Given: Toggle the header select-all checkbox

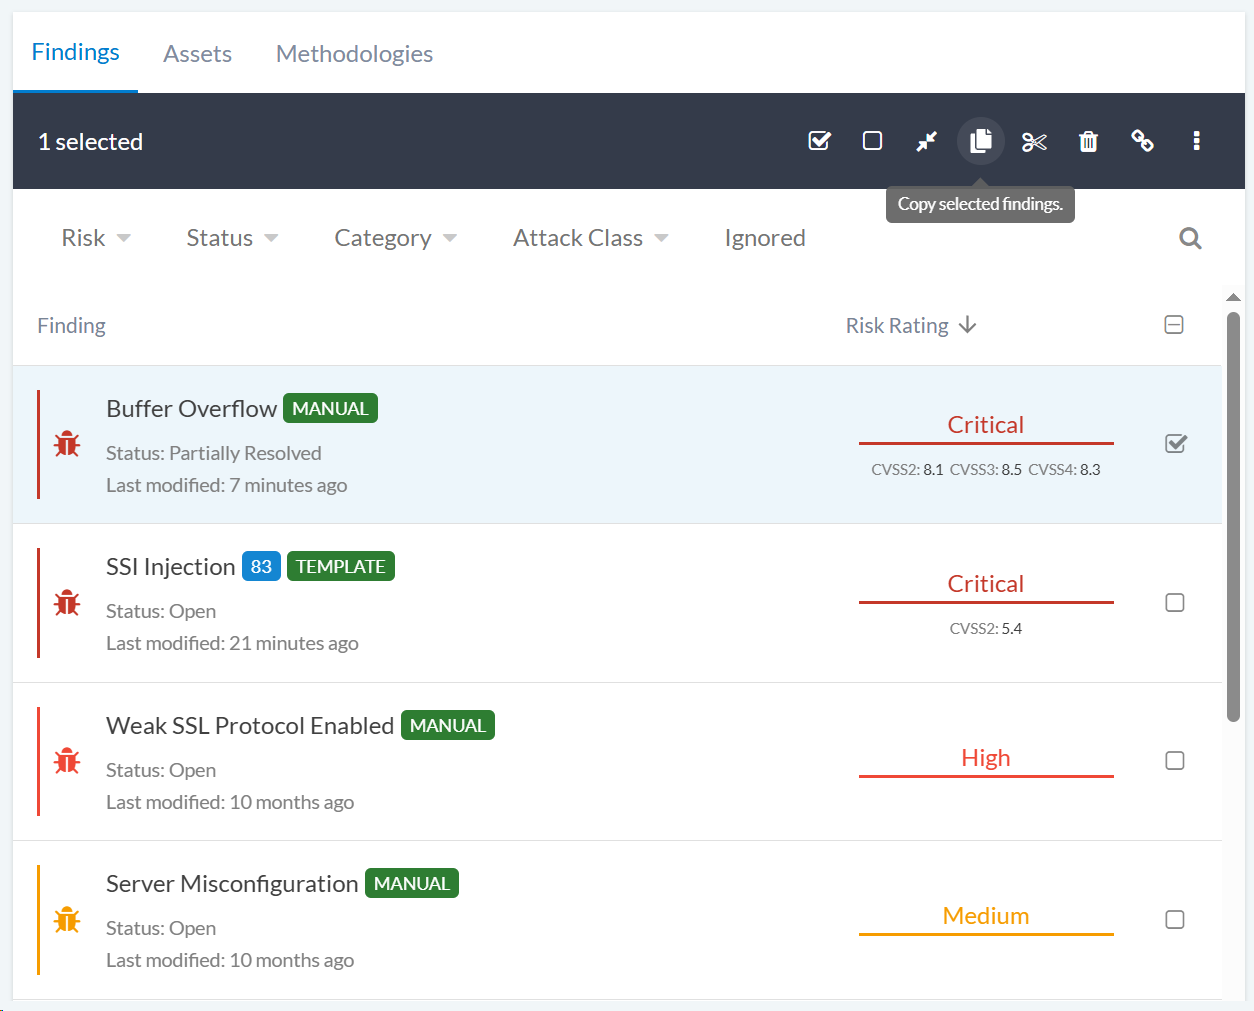Looking at the screenshot, I should coord(1174,325).
